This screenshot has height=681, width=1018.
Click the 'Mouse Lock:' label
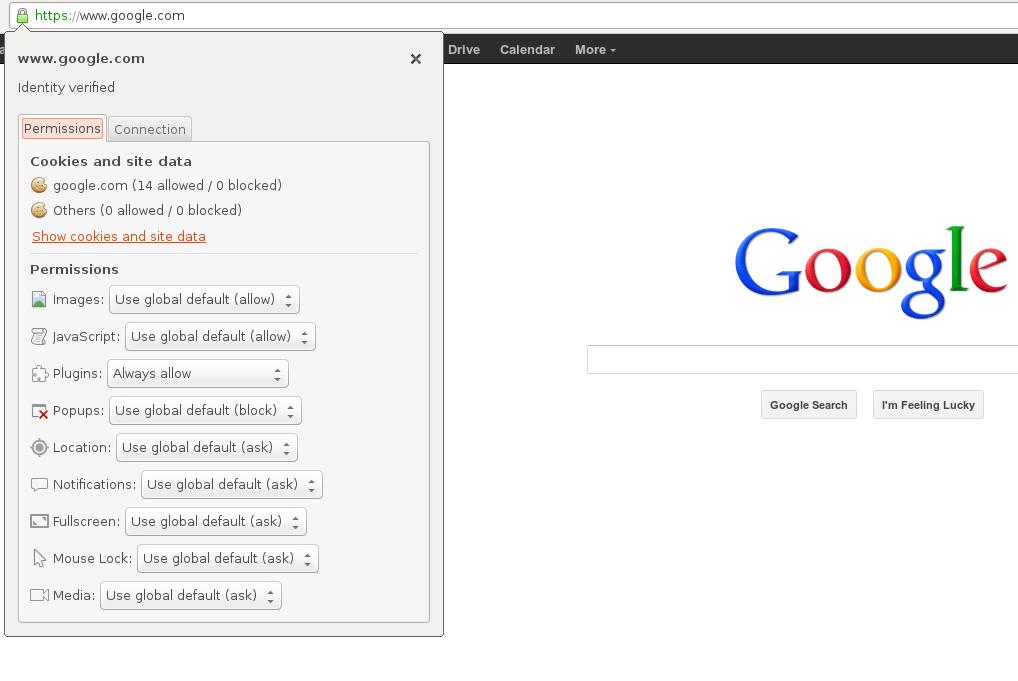[92, 558]
